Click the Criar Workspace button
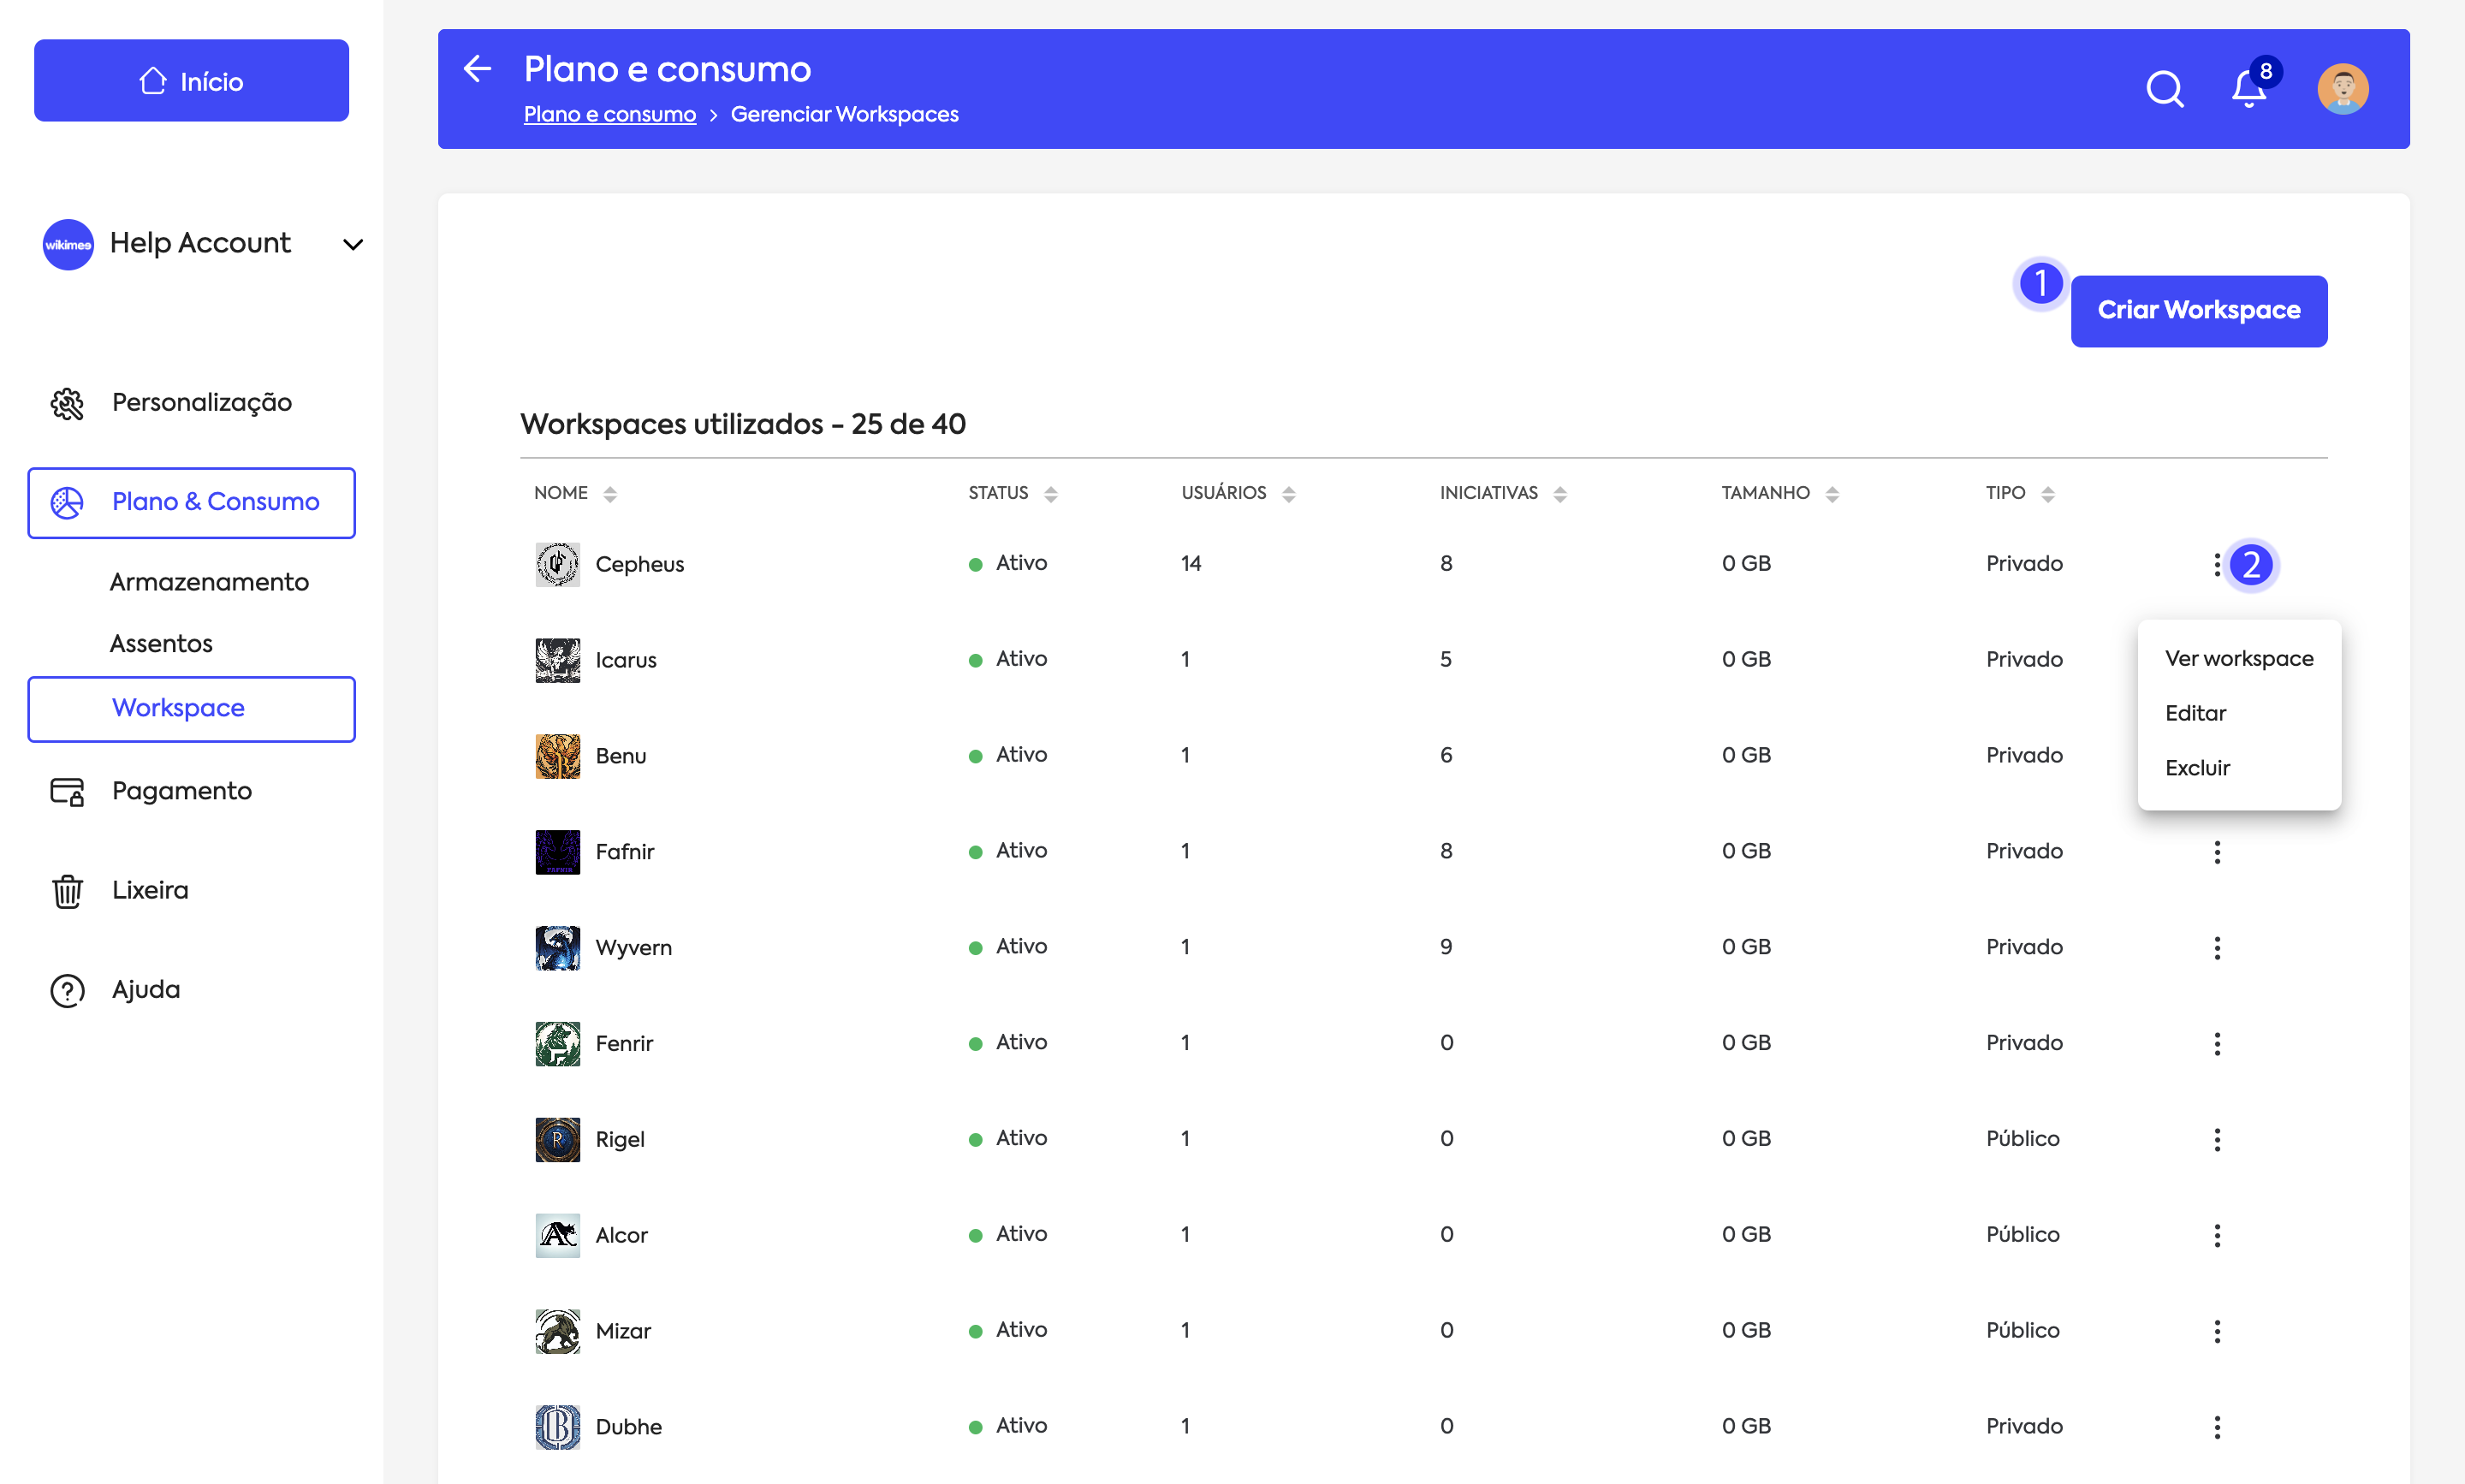 [x=2198, y=311]
